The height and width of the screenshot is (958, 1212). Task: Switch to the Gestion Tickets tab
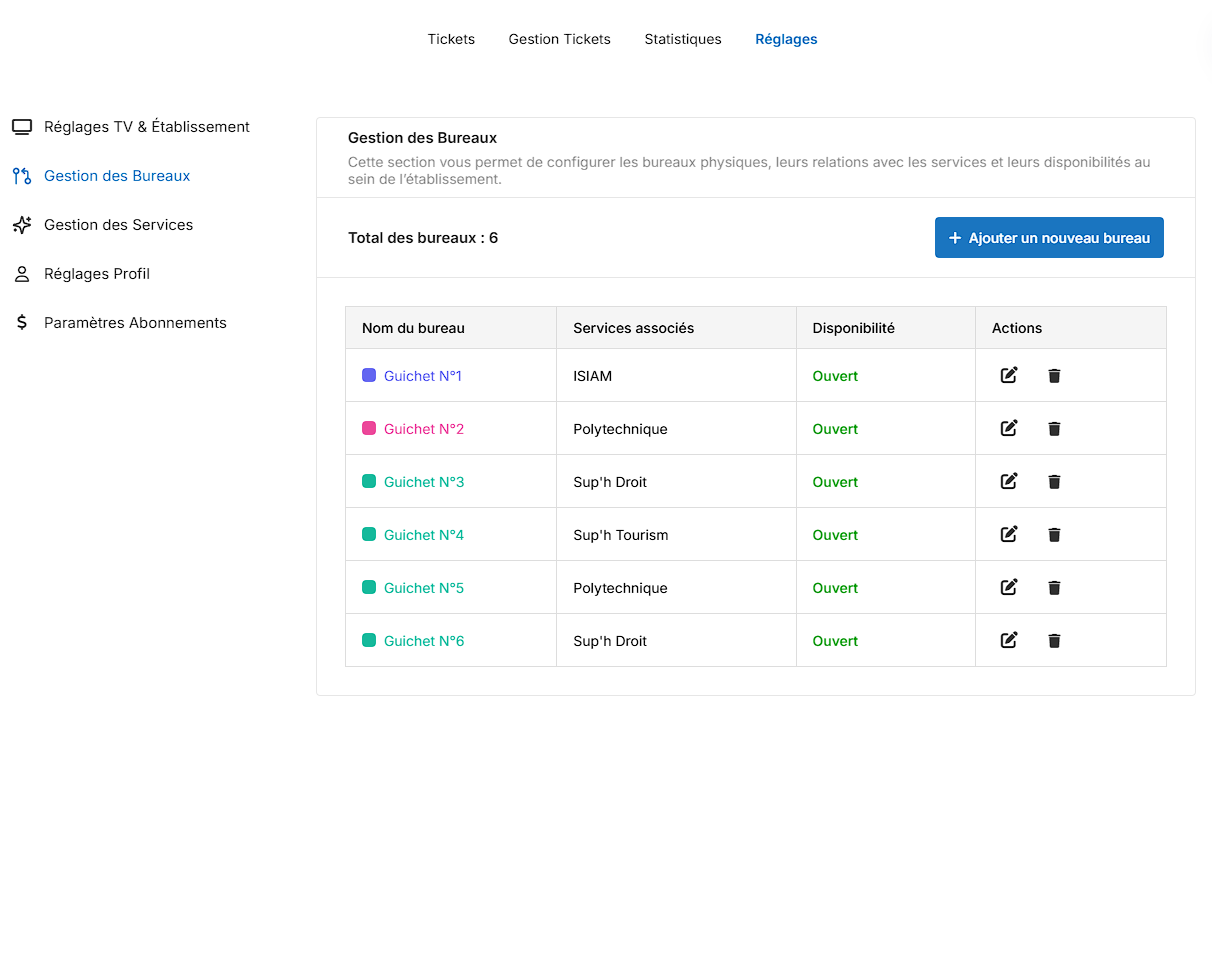(x=559, y=39)
